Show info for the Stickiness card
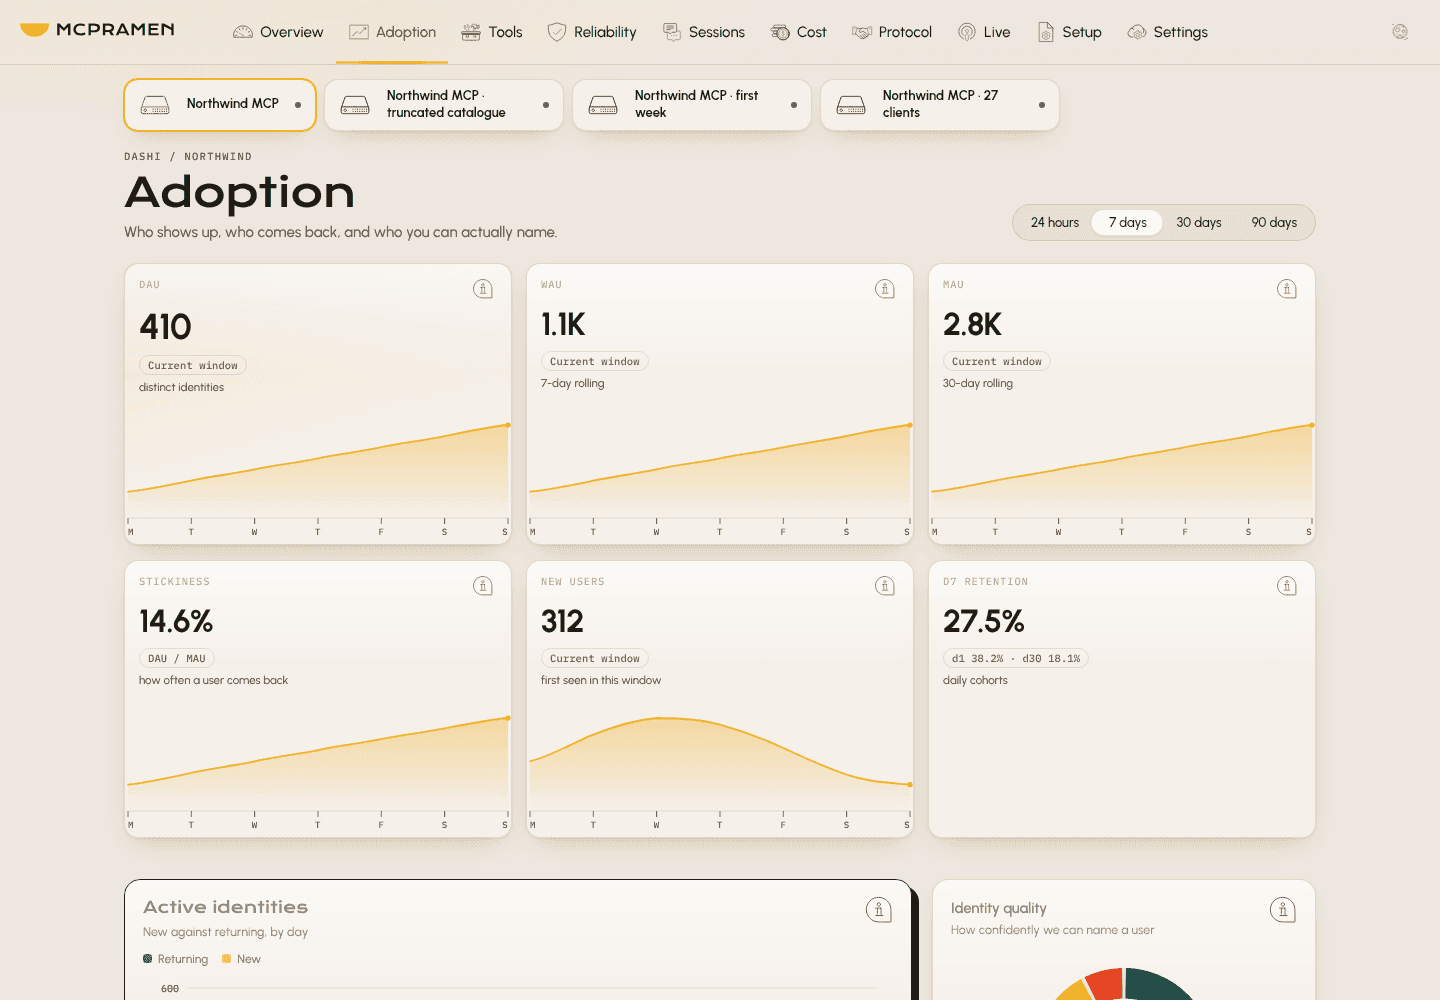Screen dimensions: 1440x1000 tap(483, 586)
